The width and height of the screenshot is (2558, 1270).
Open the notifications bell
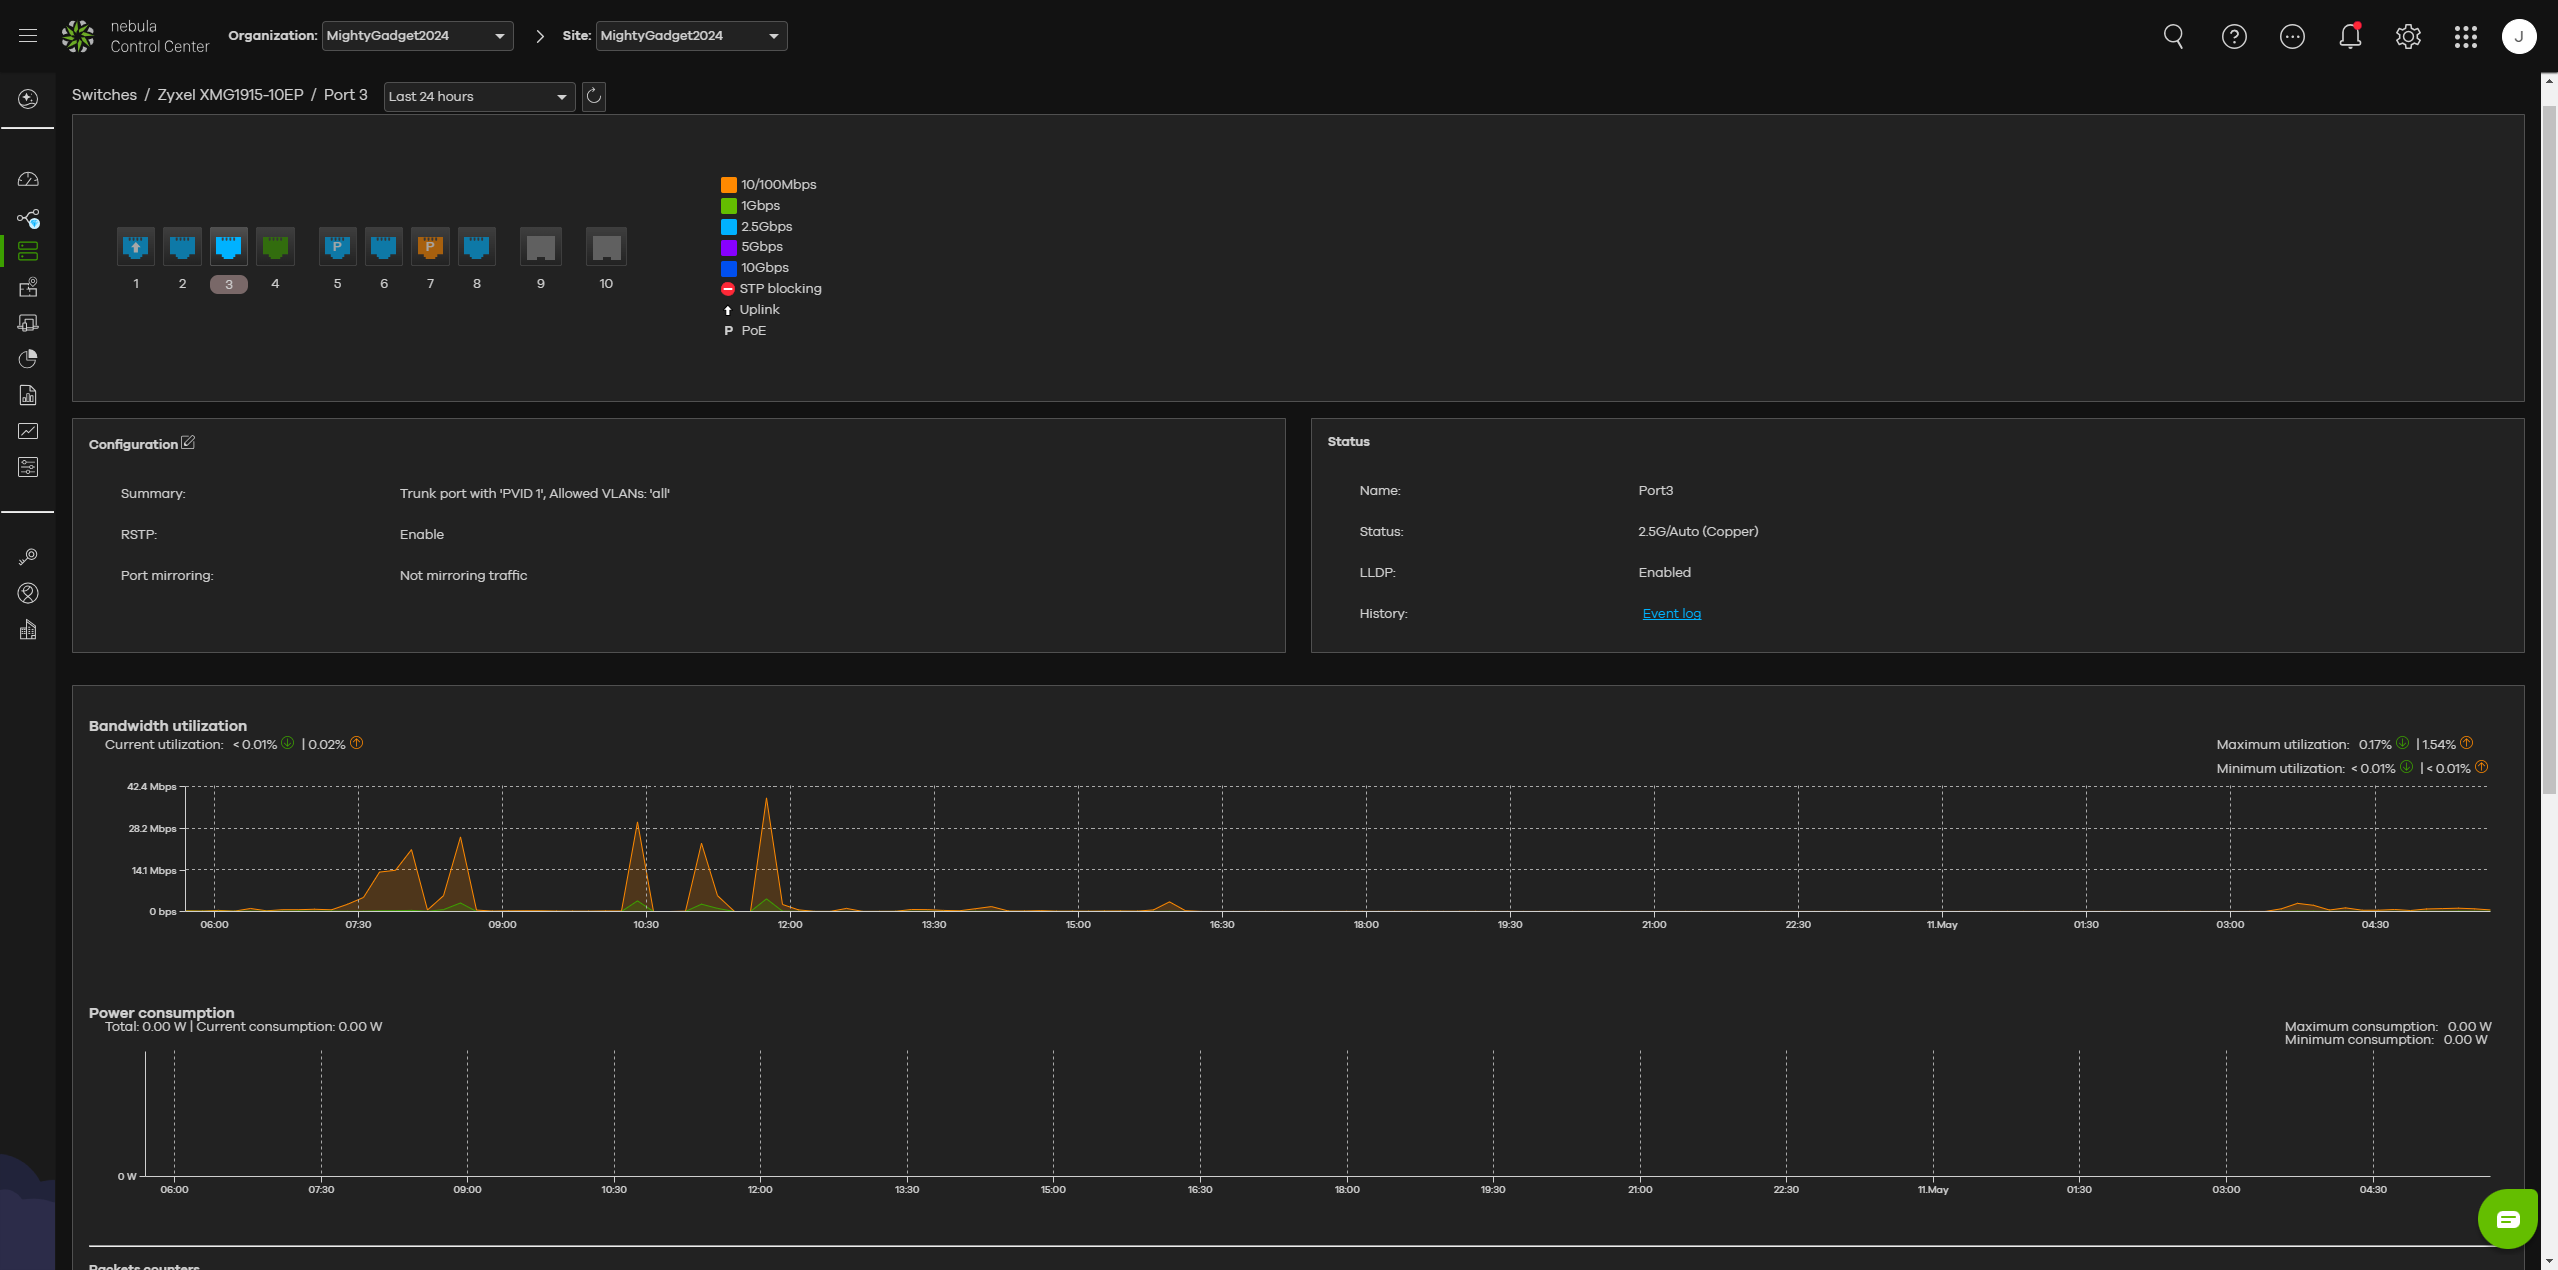(2349, 37)
